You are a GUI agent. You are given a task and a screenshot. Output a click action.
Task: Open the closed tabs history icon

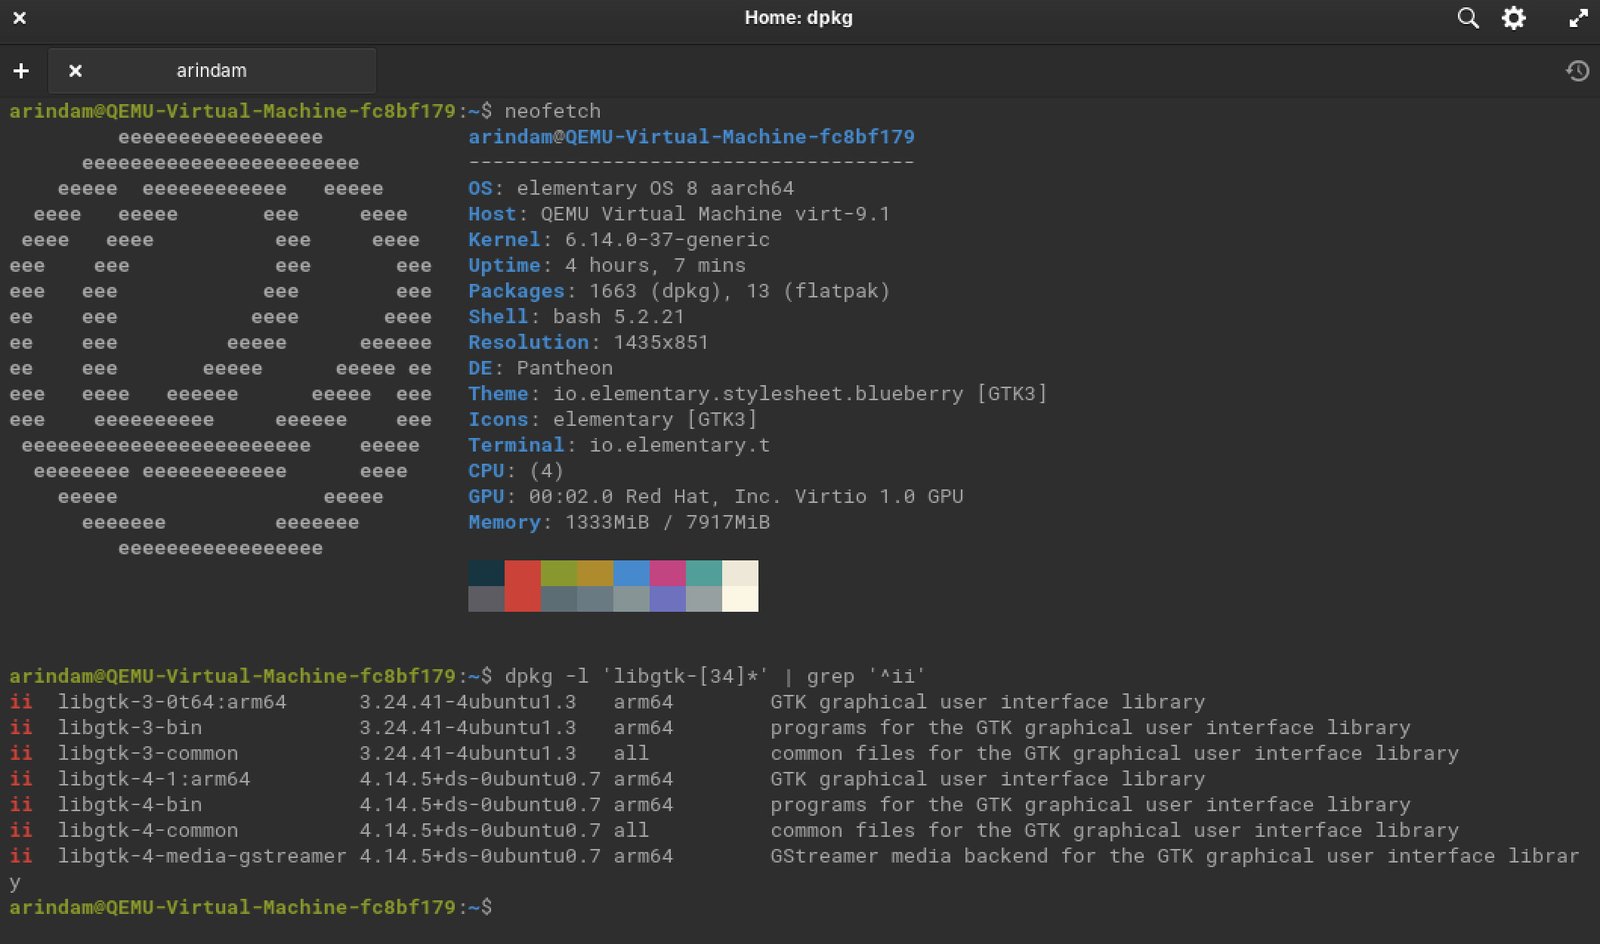[1577, 71]
